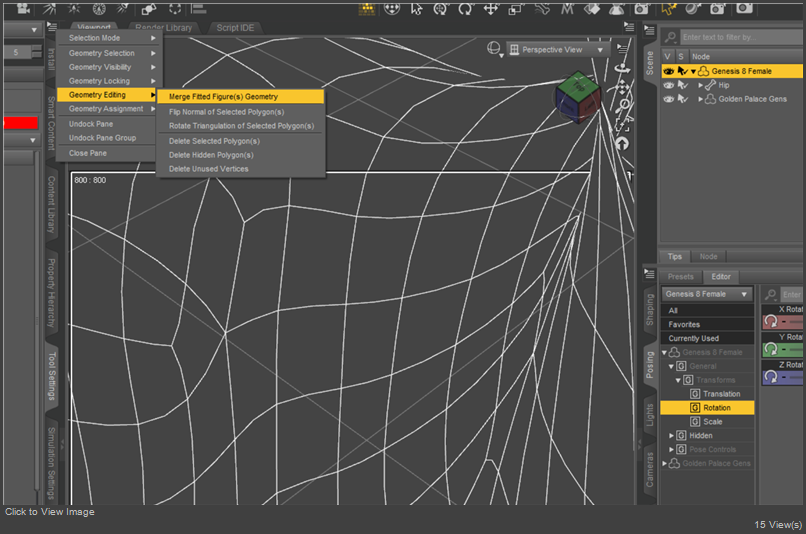This screenshot has height=534, width=806.
Task: Choose Merge Fitted Figure(s) Geometry
Action: tap(241, 97)
